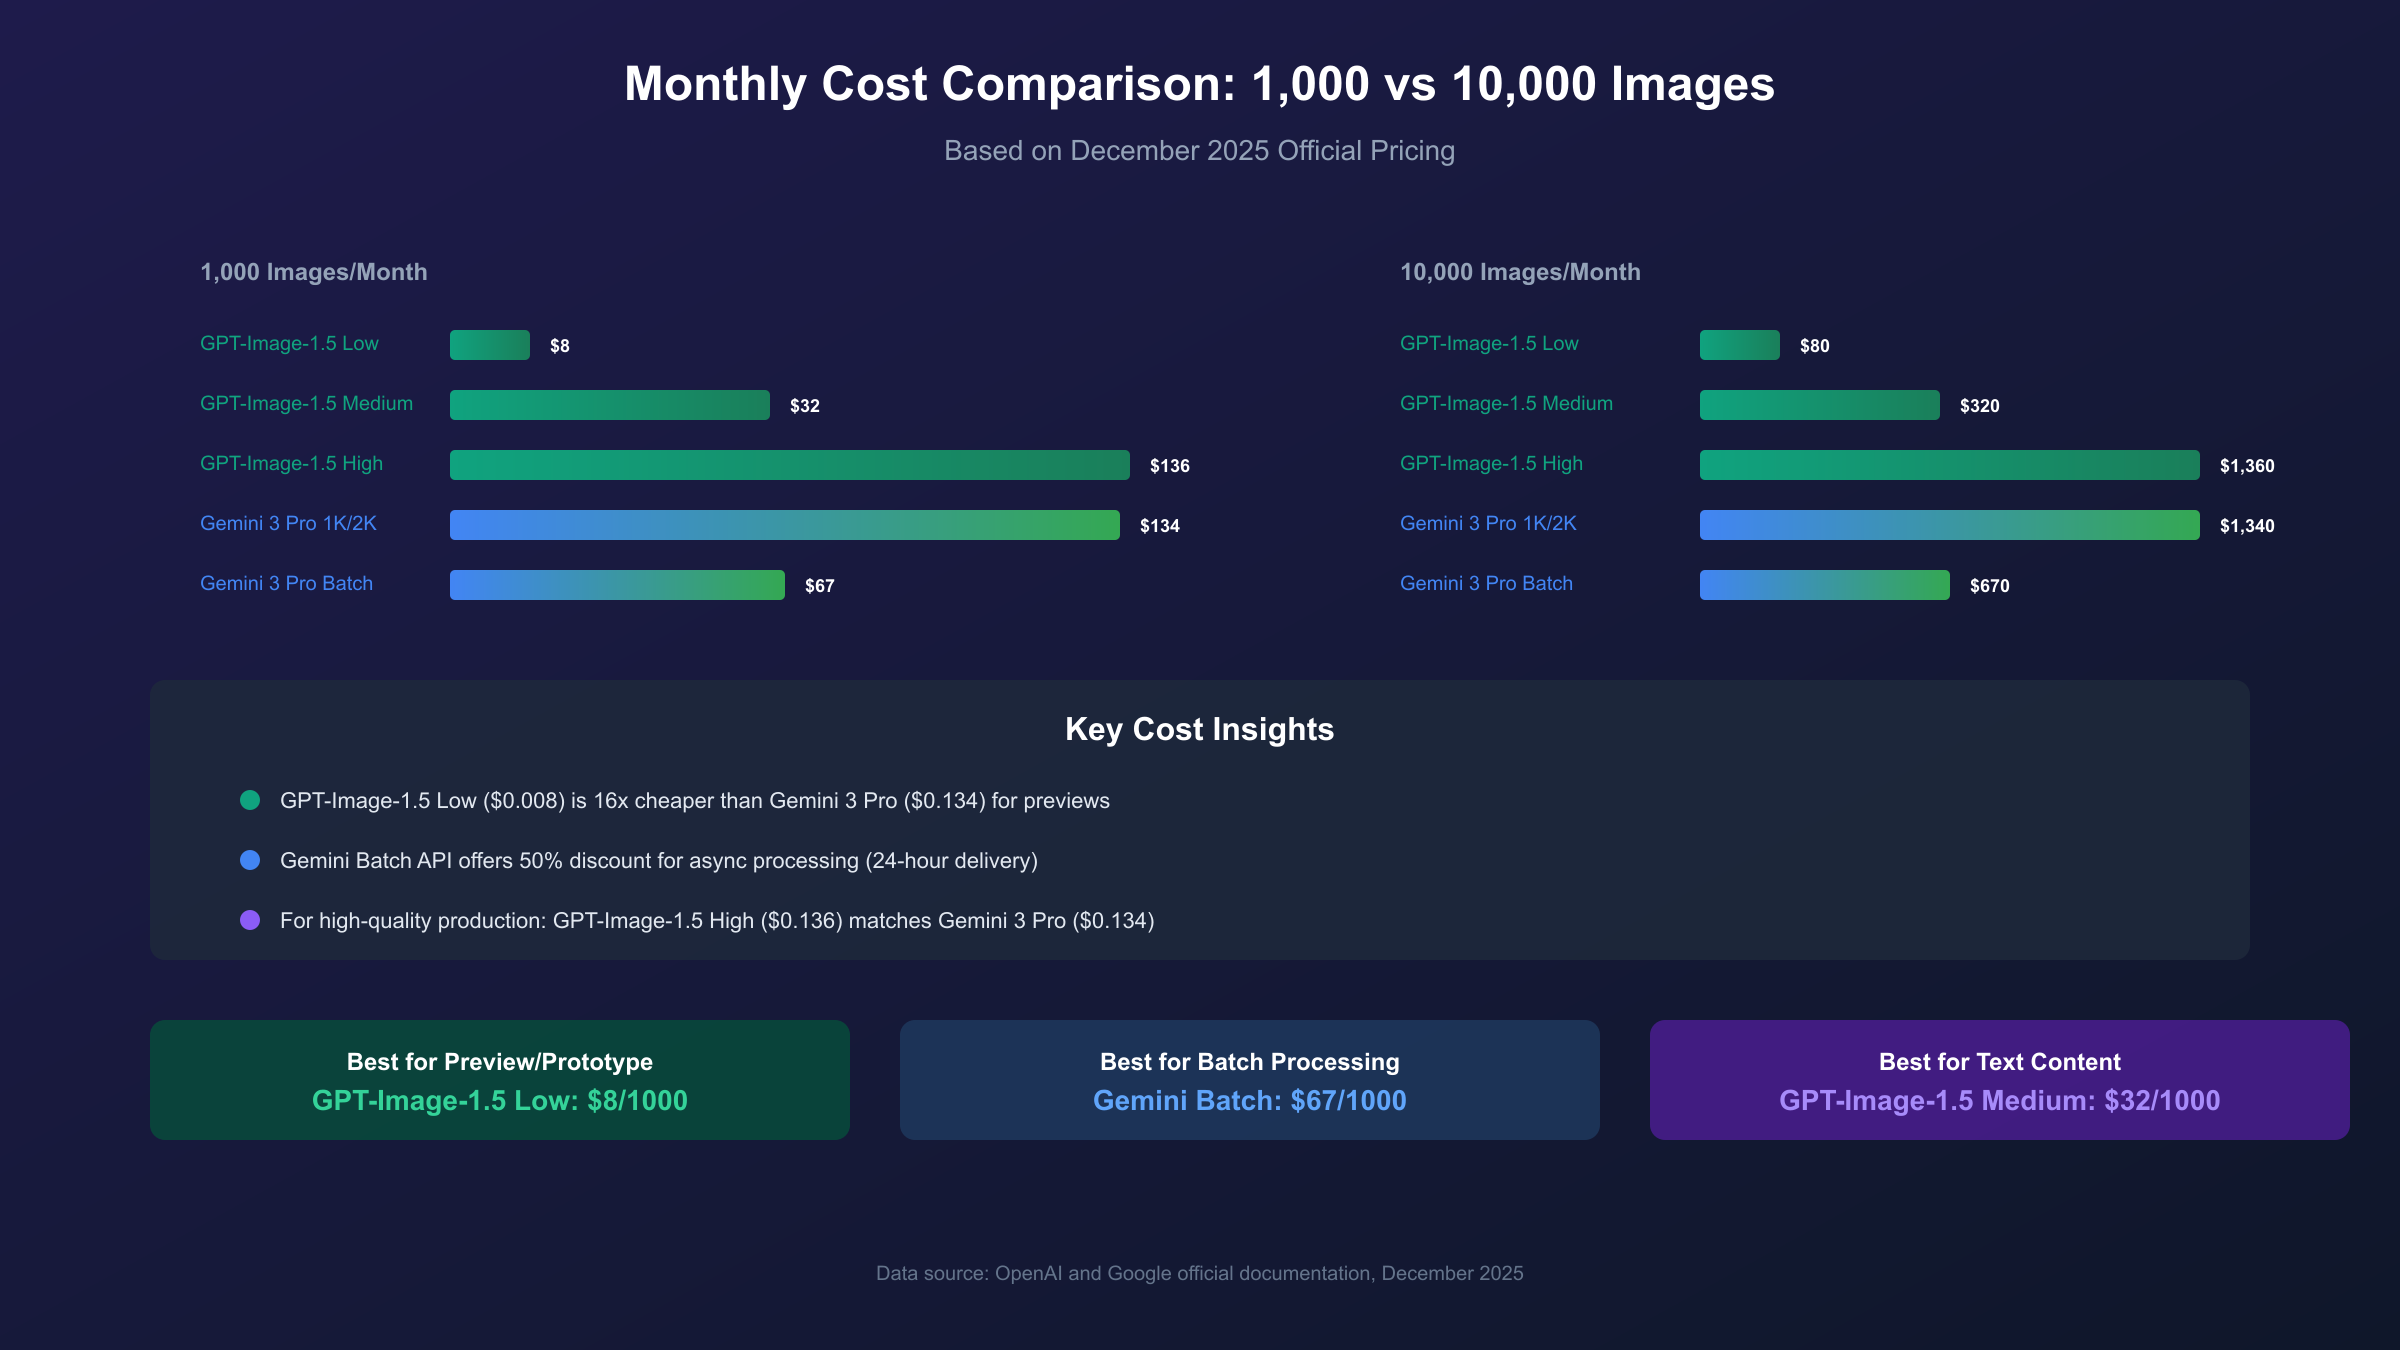Click the GPT-Image-1.5 Medium bar showing $320
2400x1350 pixels.
(x=1820, y=404)
